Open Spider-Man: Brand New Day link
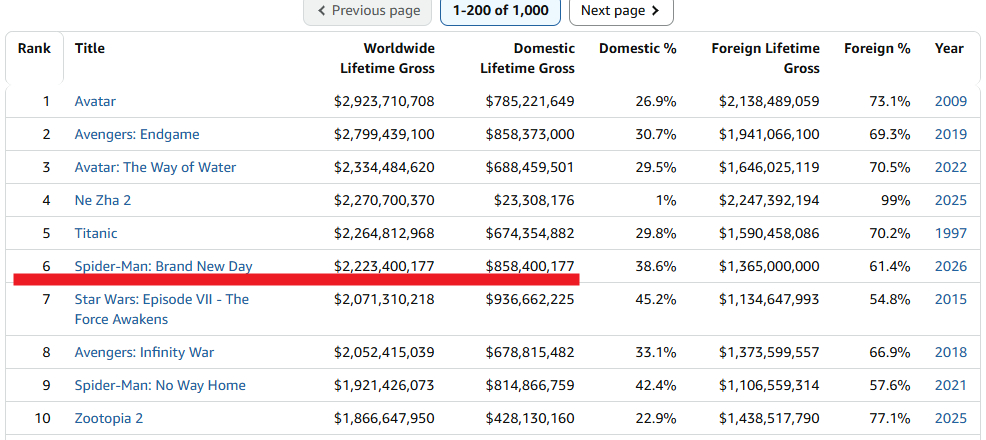The image size is (986, 440). point(163,266)
